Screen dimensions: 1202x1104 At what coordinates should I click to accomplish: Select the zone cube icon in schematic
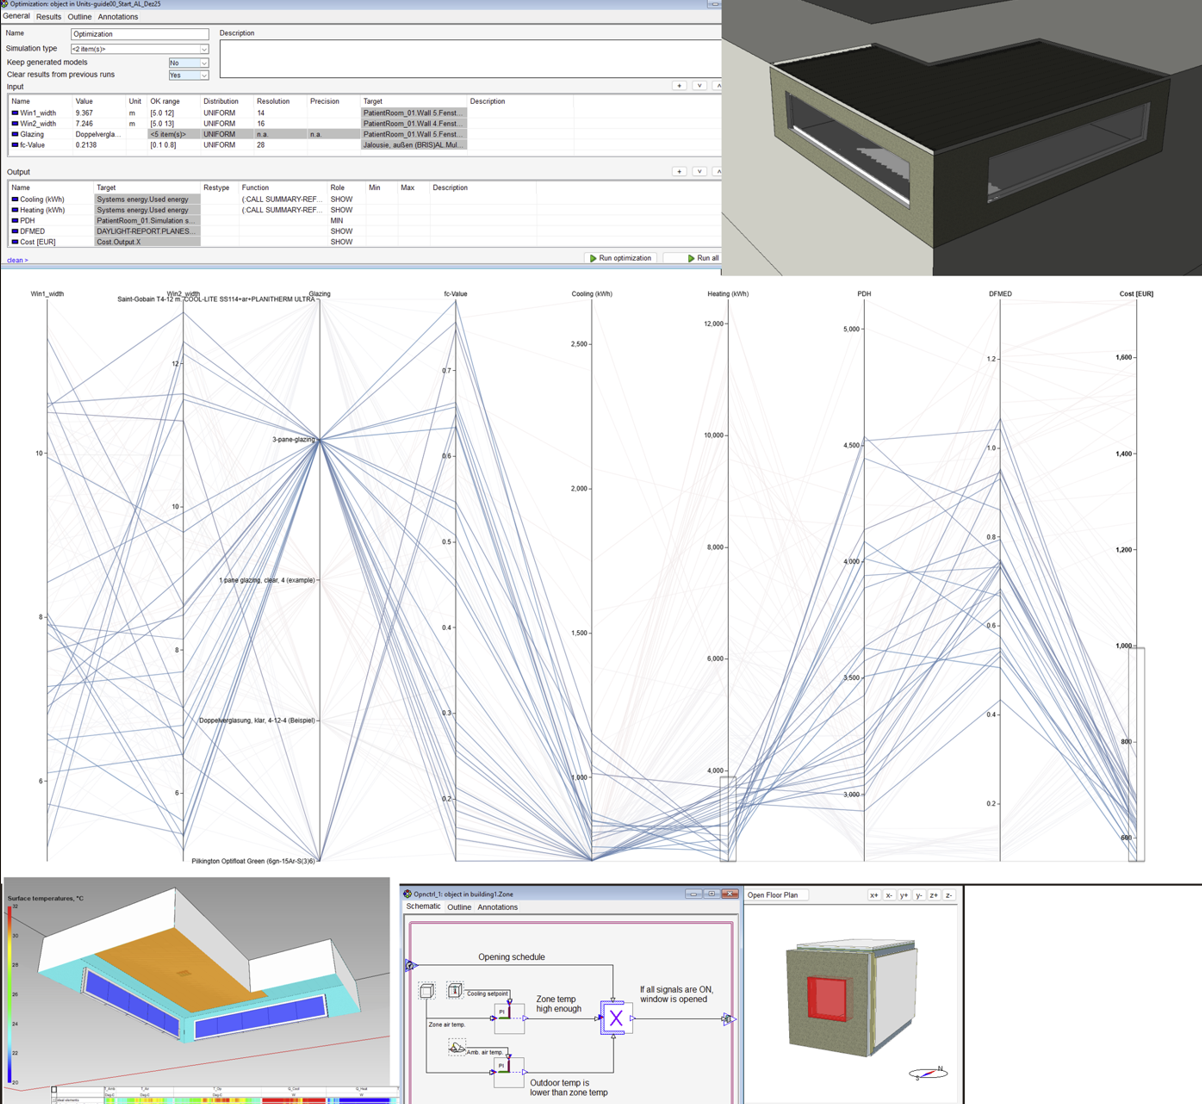click(x=427, y=991)
